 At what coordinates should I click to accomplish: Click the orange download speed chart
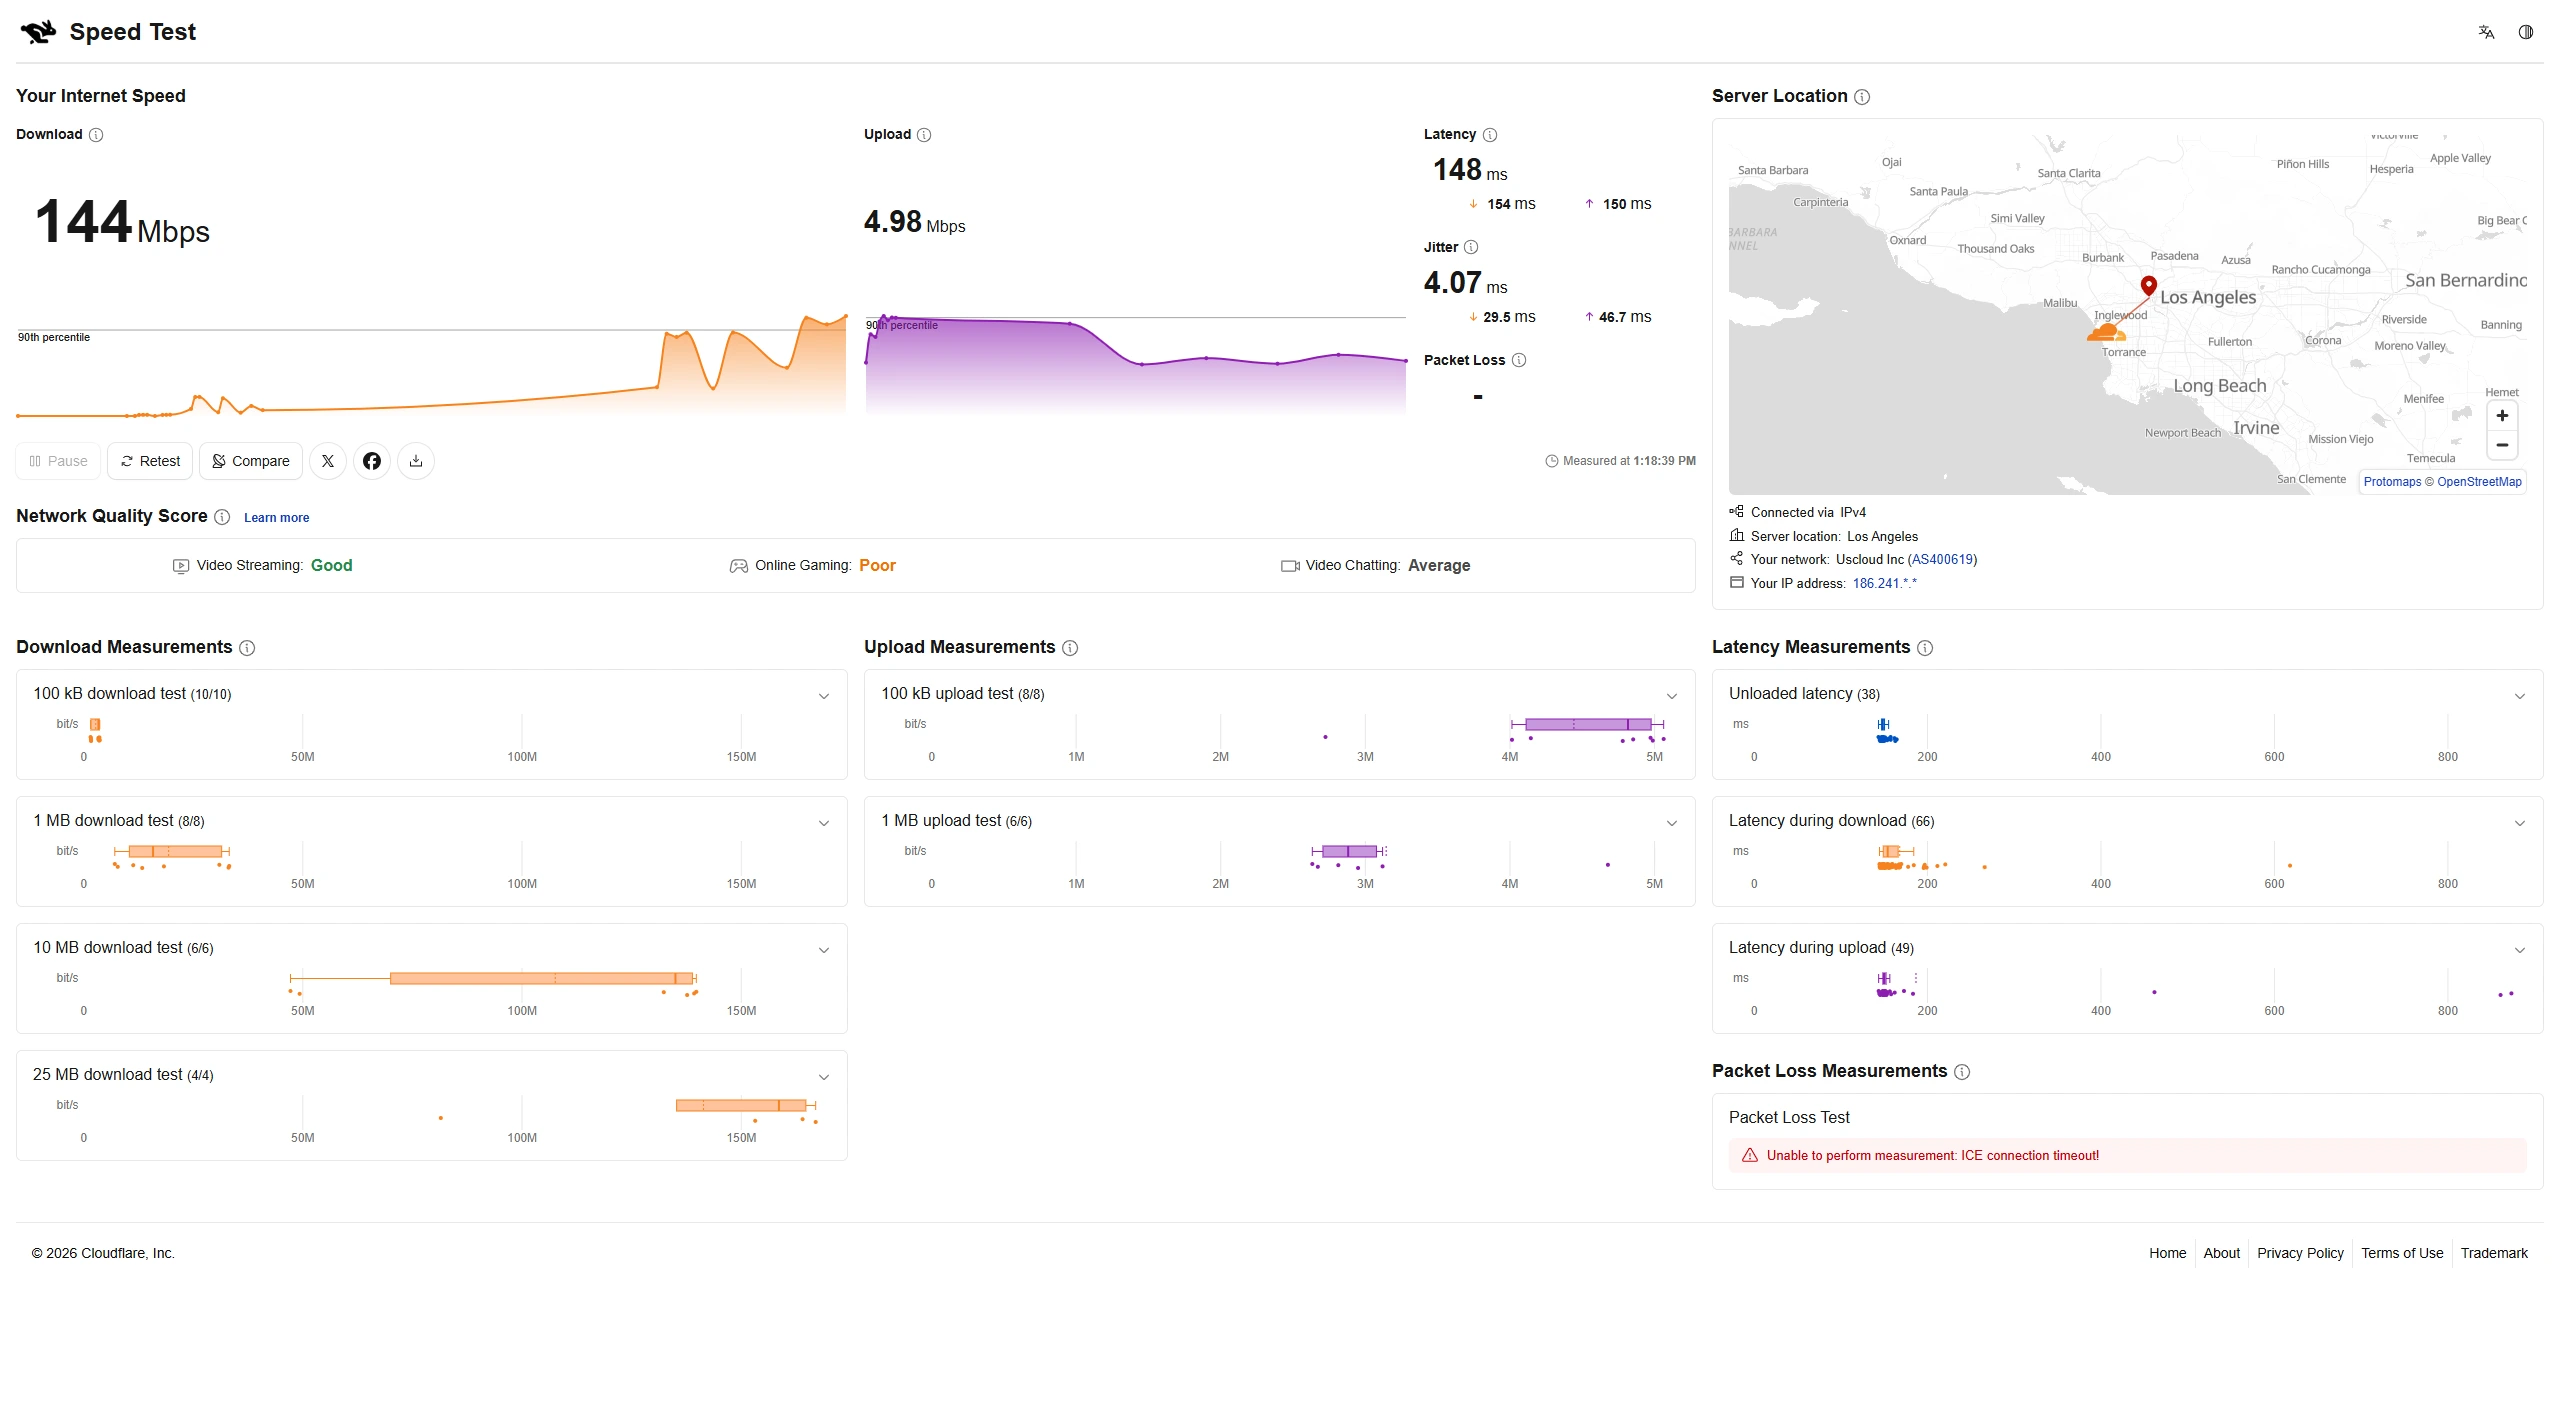(431, 365)
